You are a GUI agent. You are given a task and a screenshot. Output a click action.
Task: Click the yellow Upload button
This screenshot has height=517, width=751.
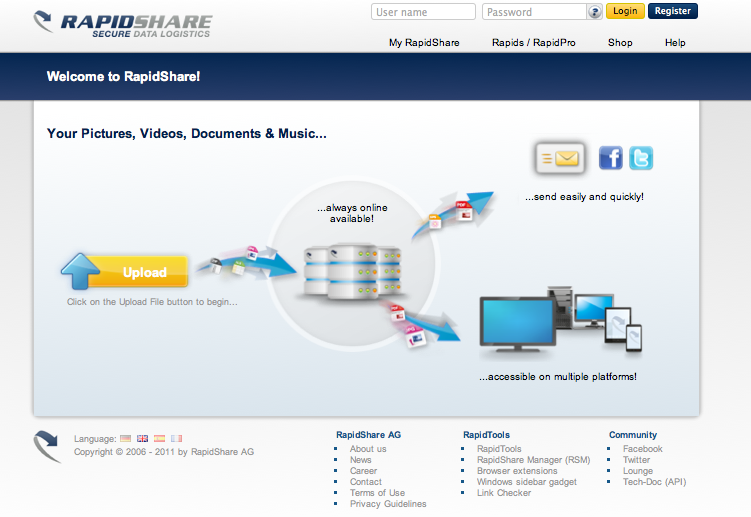pyautogui.click(x=125, y=272)
